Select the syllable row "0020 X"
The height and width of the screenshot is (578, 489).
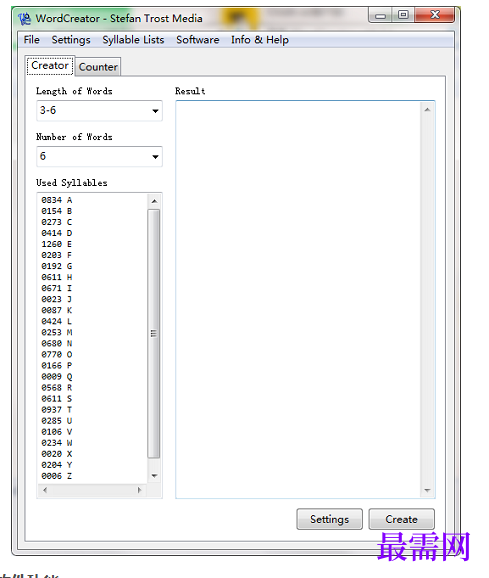click(x=57, y=454)
